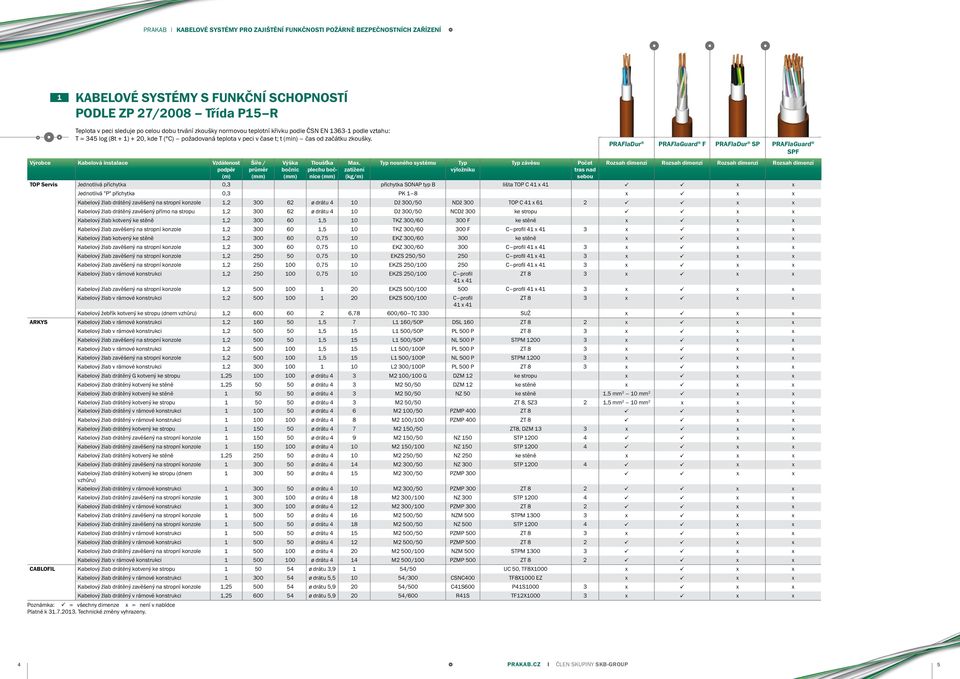Click the 'Jednotlivá příchytka' row label
This screenshot has height=679, width=960.
102,184
